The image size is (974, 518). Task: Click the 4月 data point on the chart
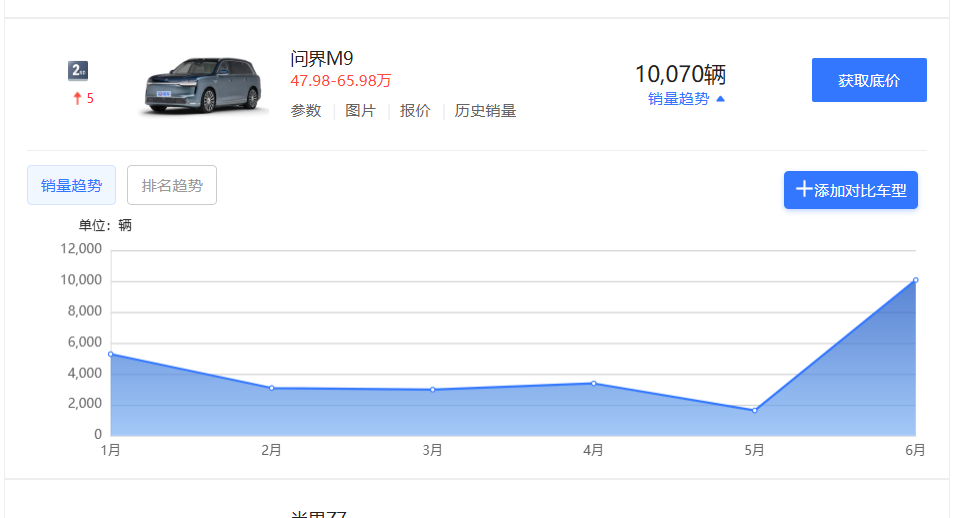coord(594,383)
